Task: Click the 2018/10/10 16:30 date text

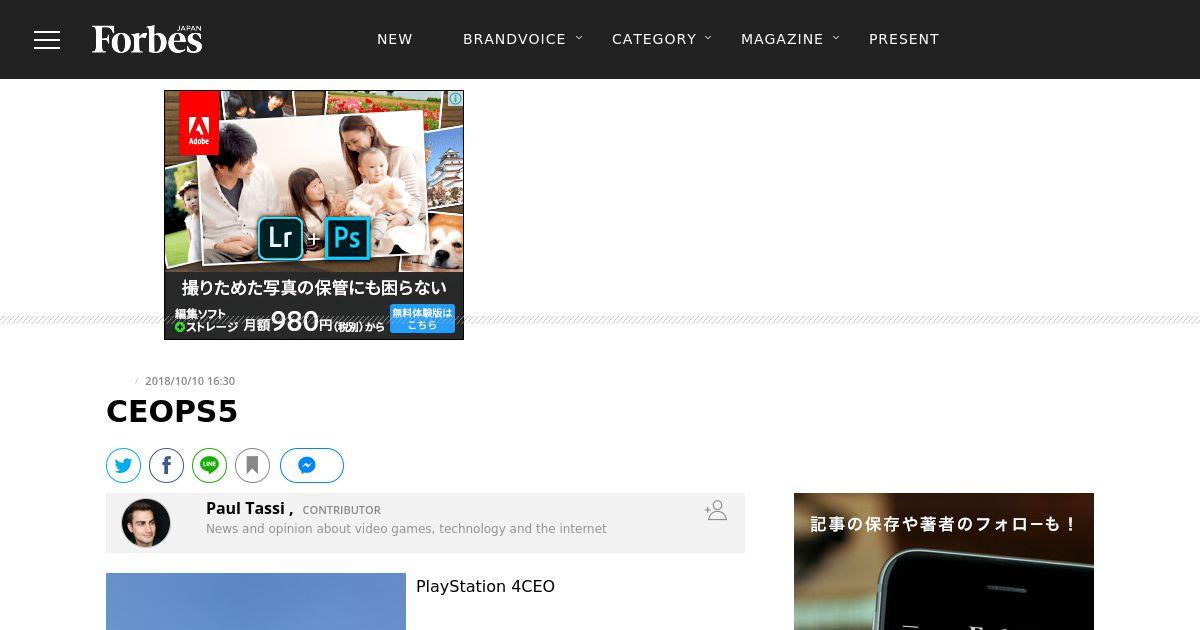Action: click(x=190, y=381)
